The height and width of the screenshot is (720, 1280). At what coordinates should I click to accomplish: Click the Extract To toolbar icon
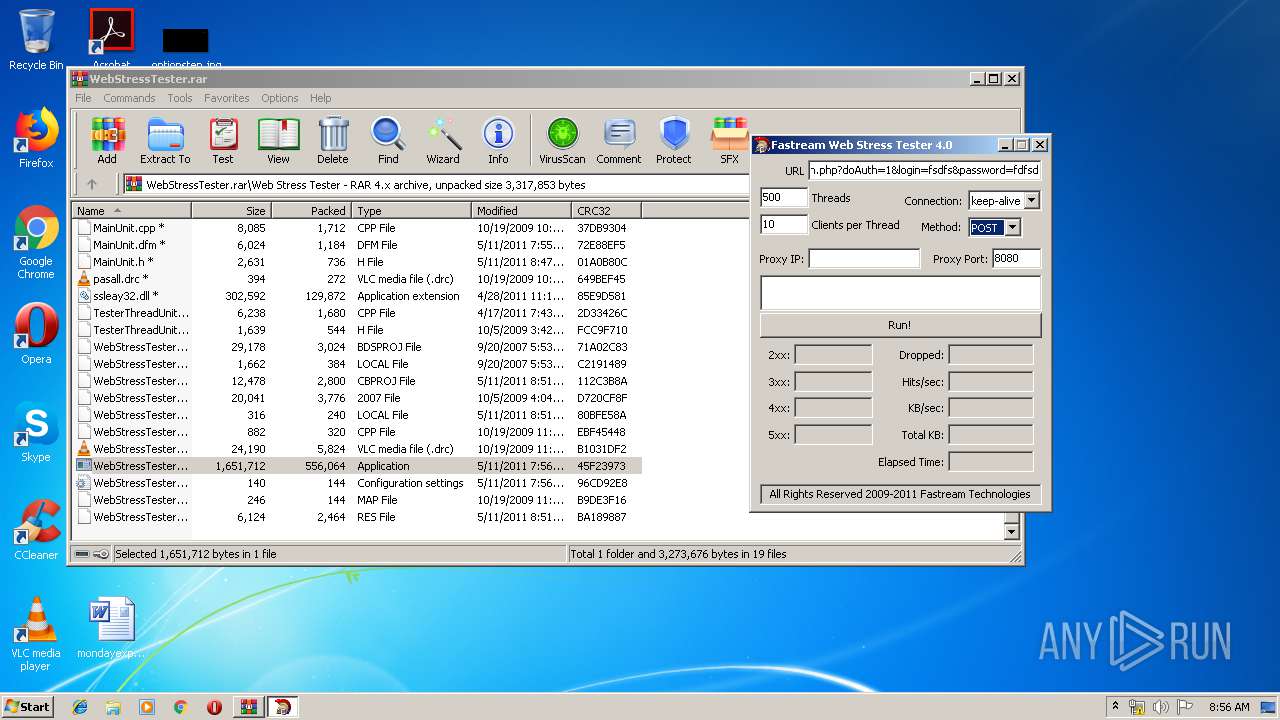(x=165, y=140)
